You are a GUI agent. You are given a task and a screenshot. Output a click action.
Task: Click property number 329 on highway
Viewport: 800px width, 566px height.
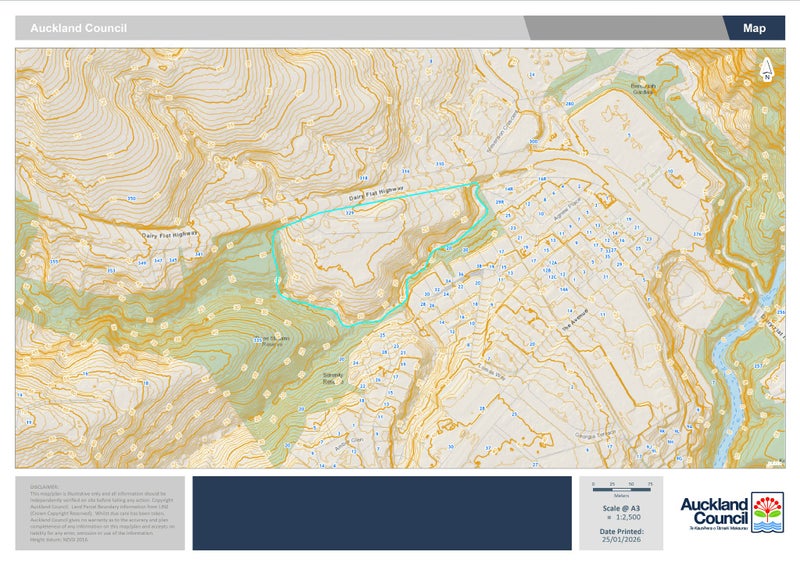350,213
